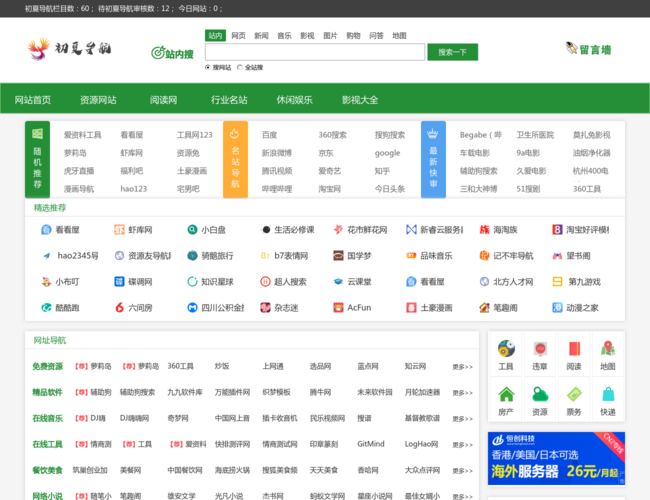Open the 行业名站 nav menu item
Screen dimensions: 650x500
coord(229,100)
